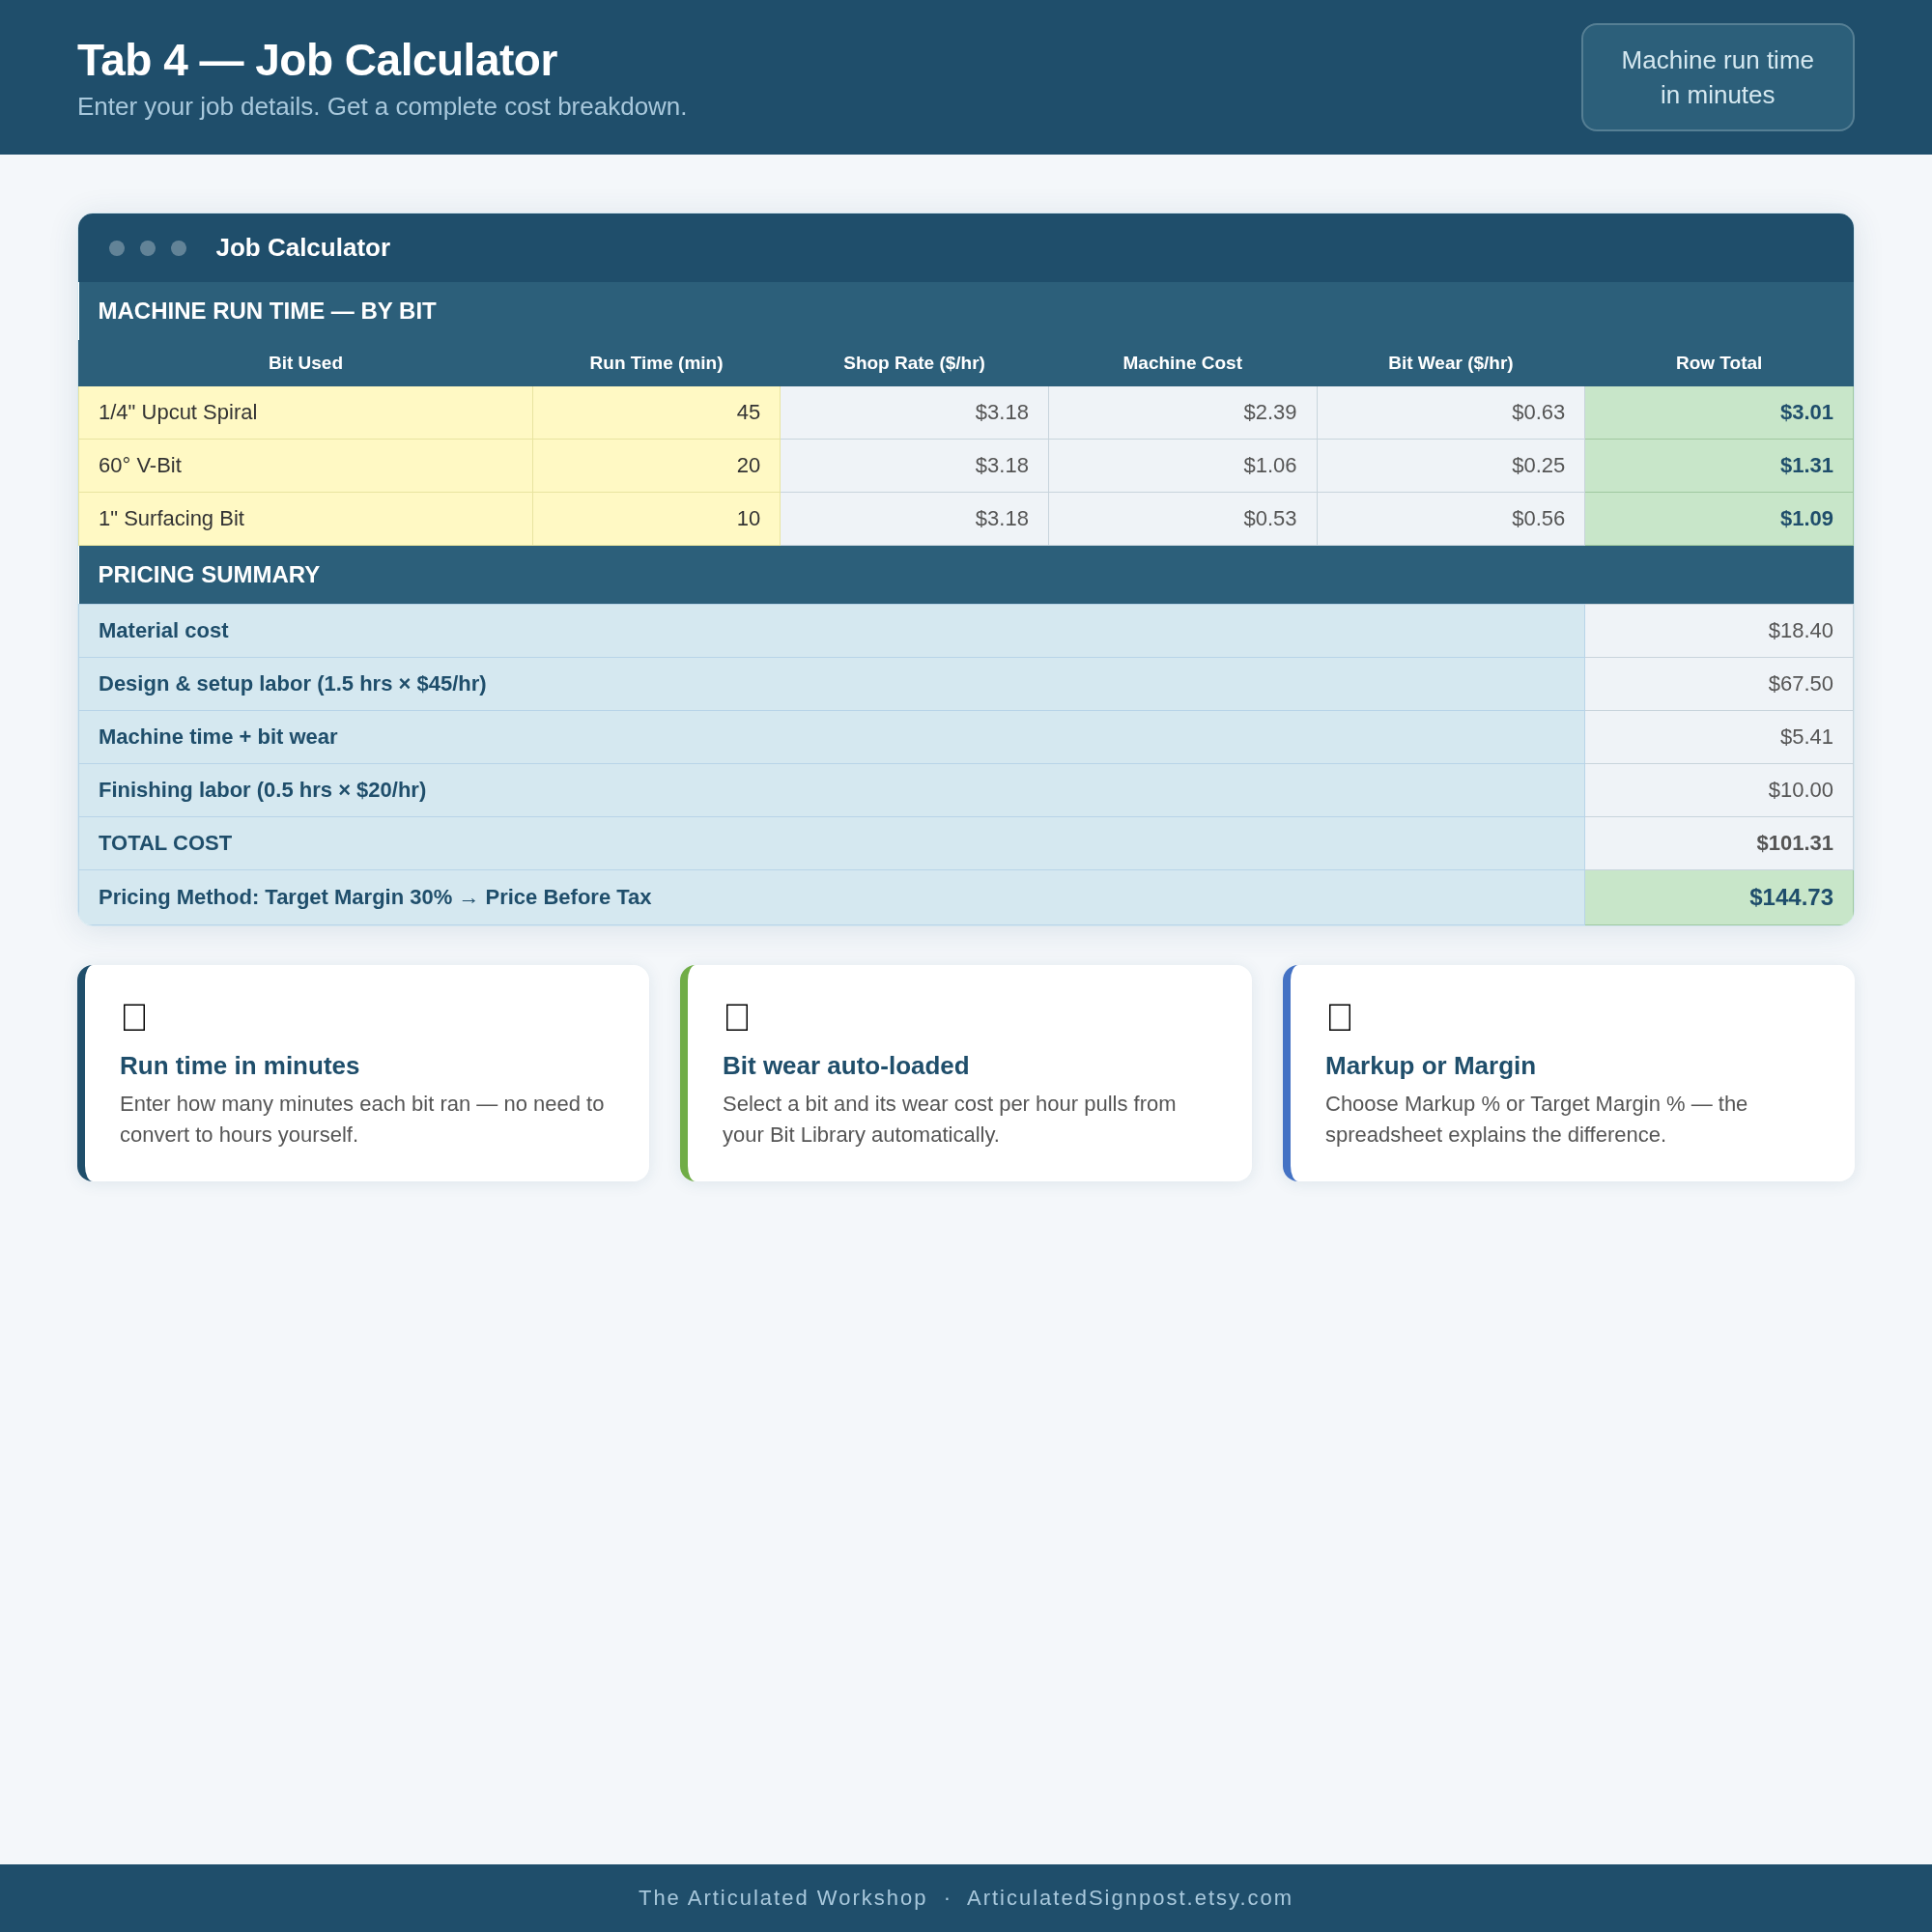This screenshot has width=1932, height=1932.
Task: Click the run time cell showing 45
Action: coord(656,412)
